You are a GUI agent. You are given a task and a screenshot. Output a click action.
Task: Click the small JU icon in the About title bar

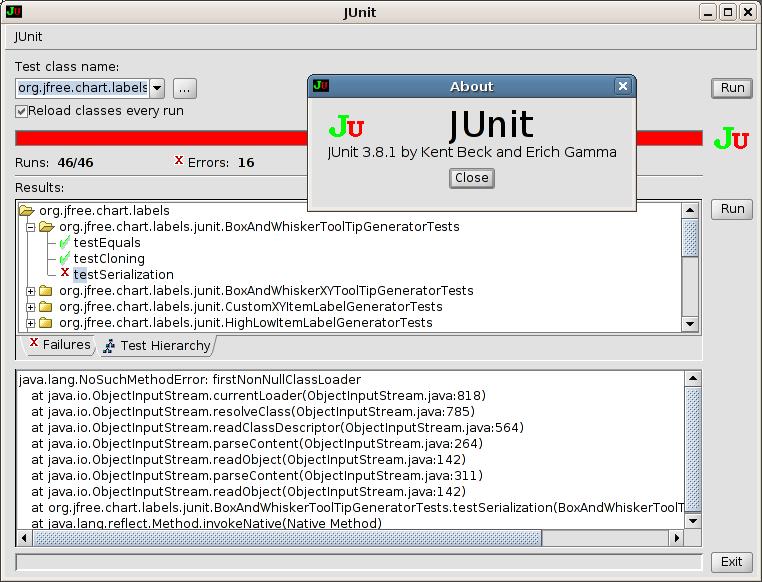point(321,86)
